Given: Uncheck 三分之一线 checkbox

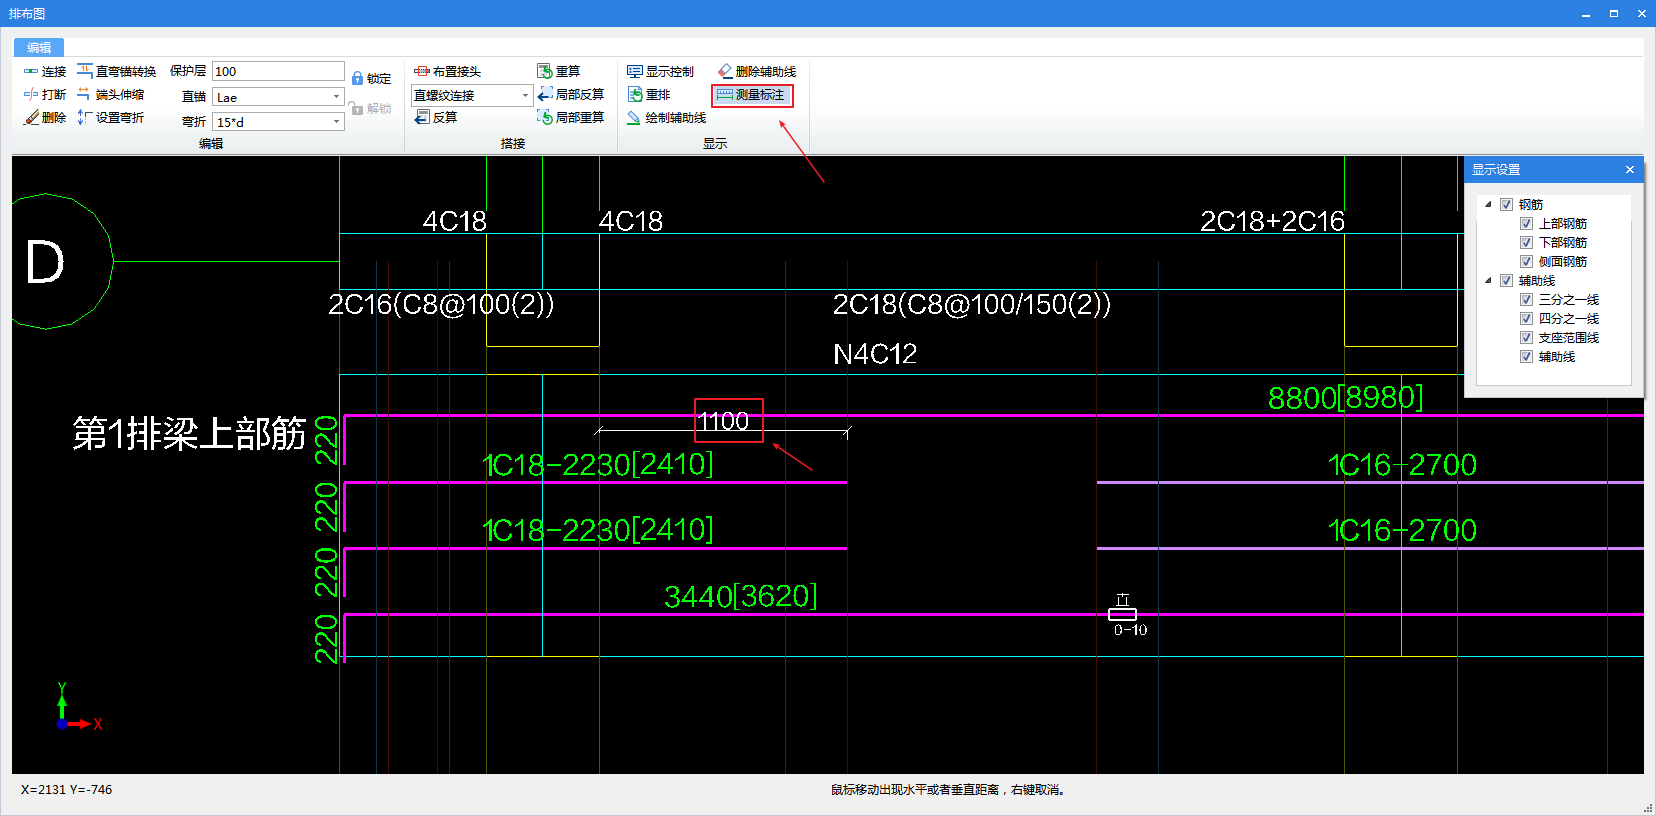Looking at the screenshot, I should pos(1526,300).
